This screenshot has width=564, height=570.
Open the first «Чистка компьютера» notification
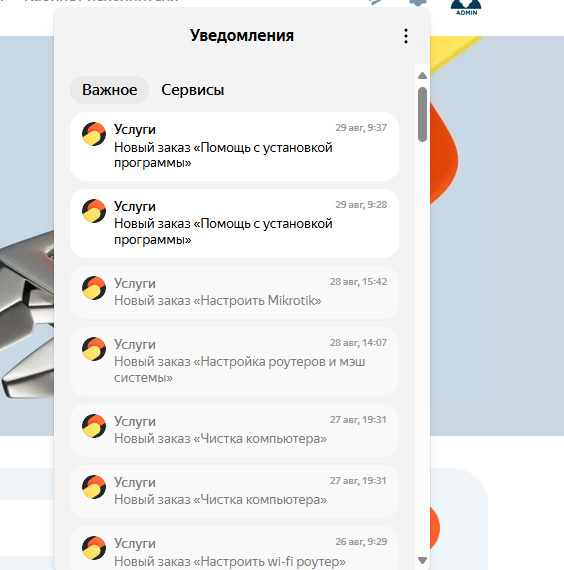[234, 430]
